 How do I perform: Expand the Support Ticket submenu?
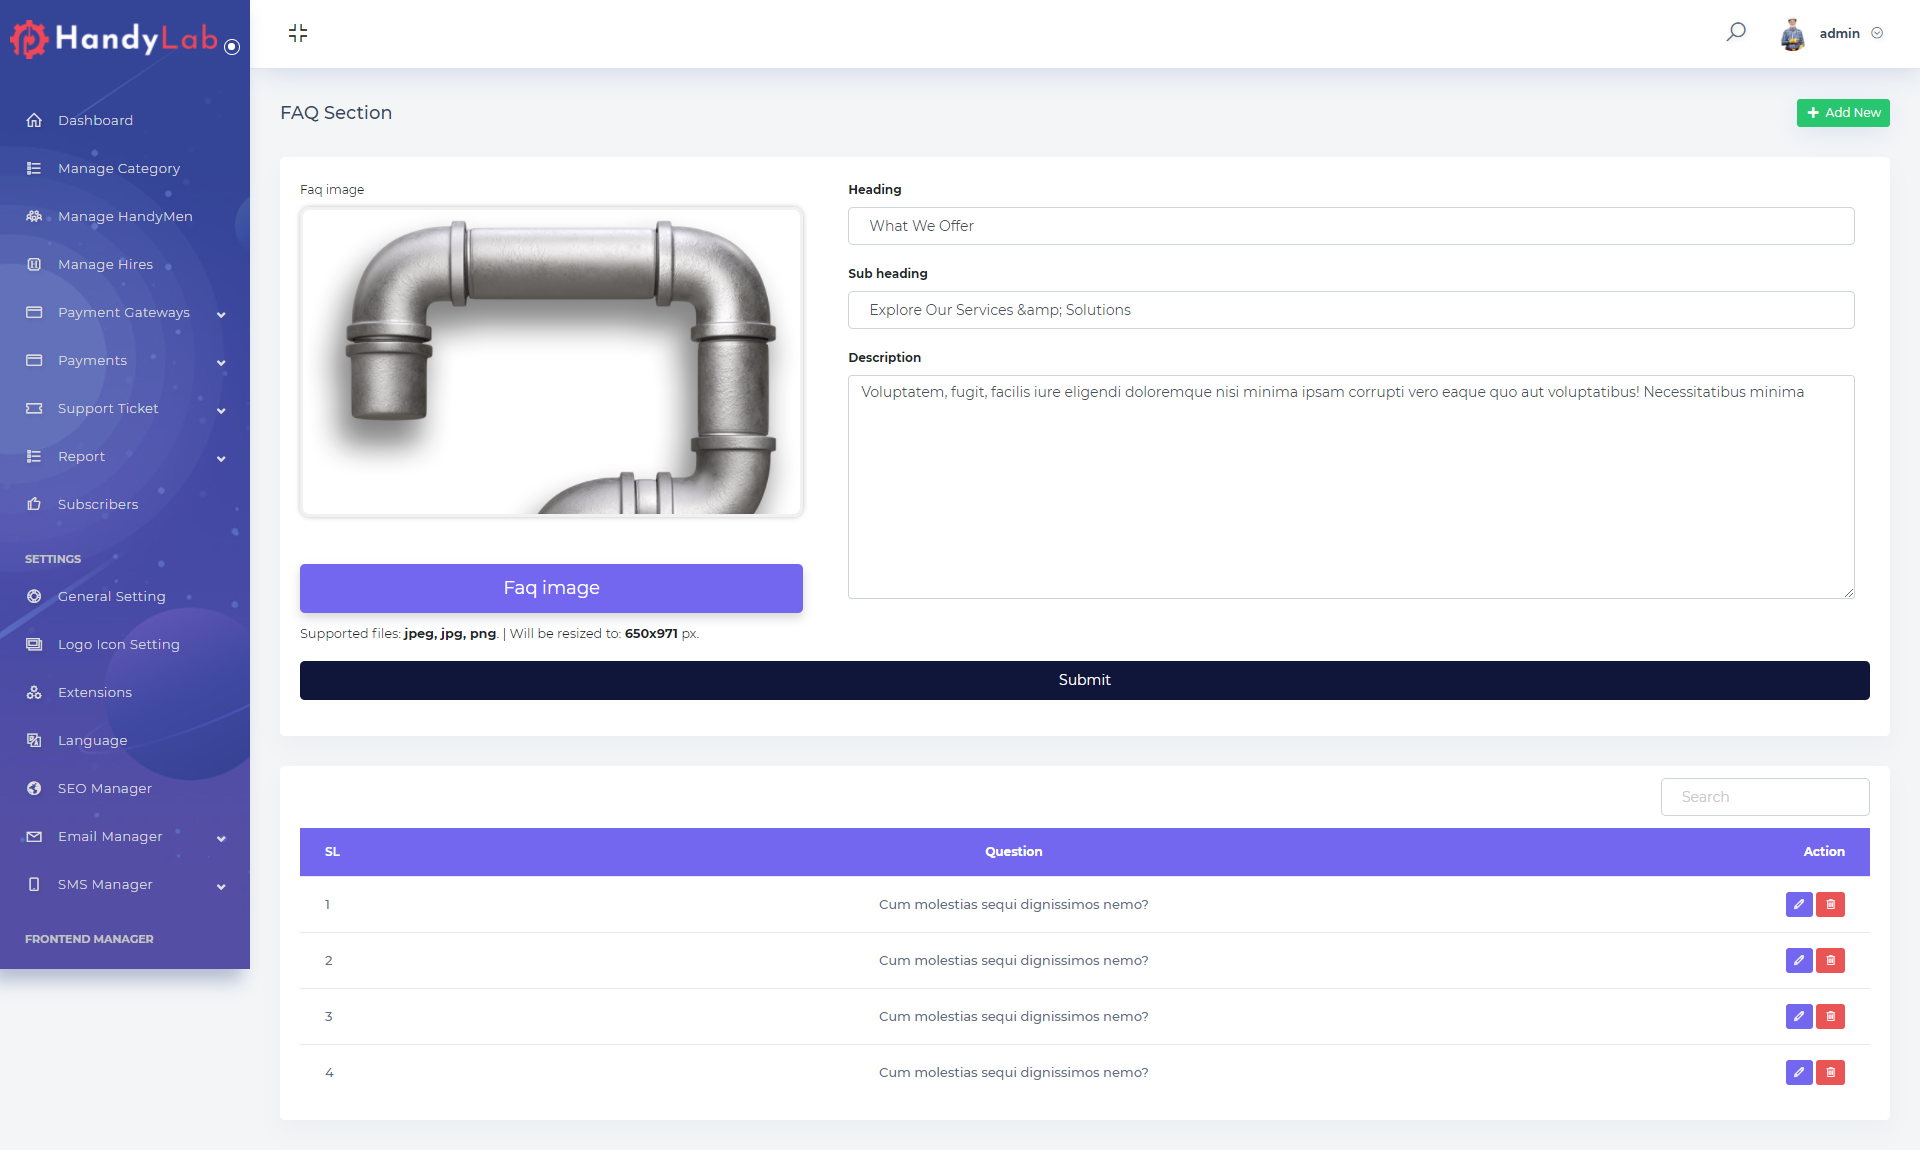[107, 408]
